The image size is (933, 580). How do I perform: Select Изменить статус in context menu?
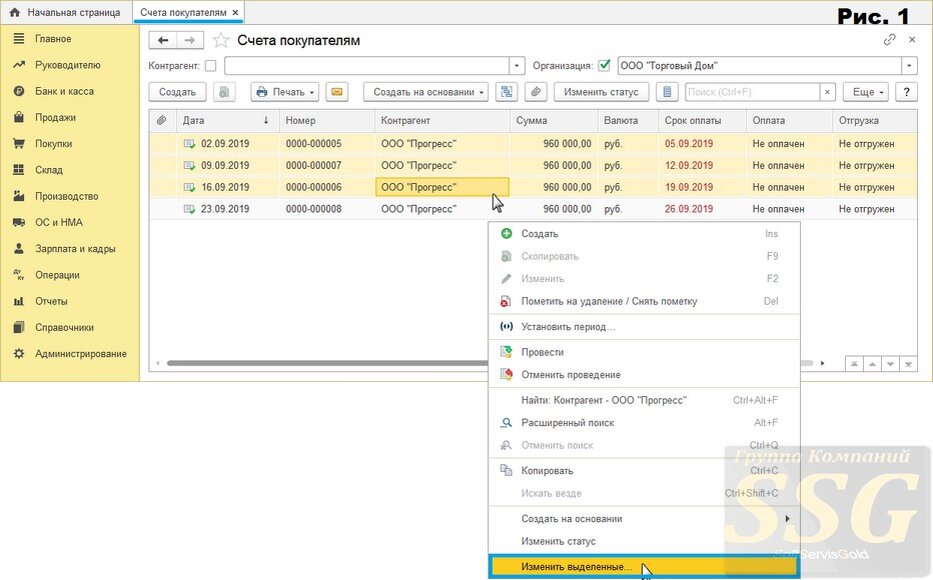click(644, 541)
